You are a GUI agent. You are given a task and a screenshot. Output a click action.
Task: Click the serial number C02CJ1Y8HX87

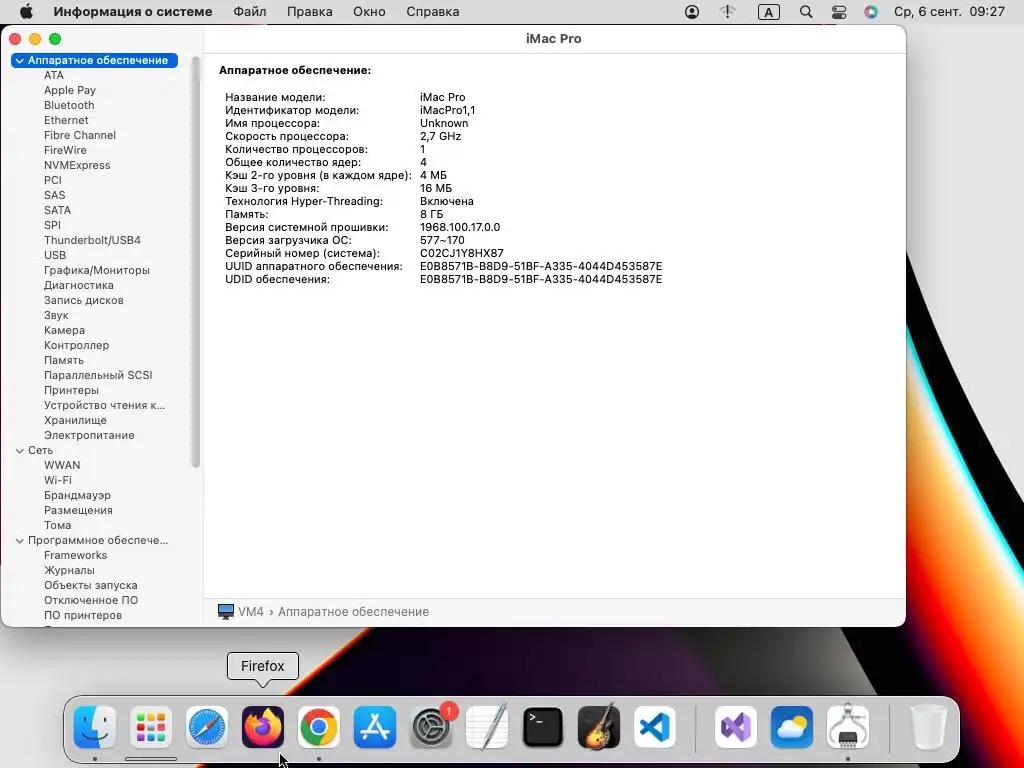[x=462, y=253]
